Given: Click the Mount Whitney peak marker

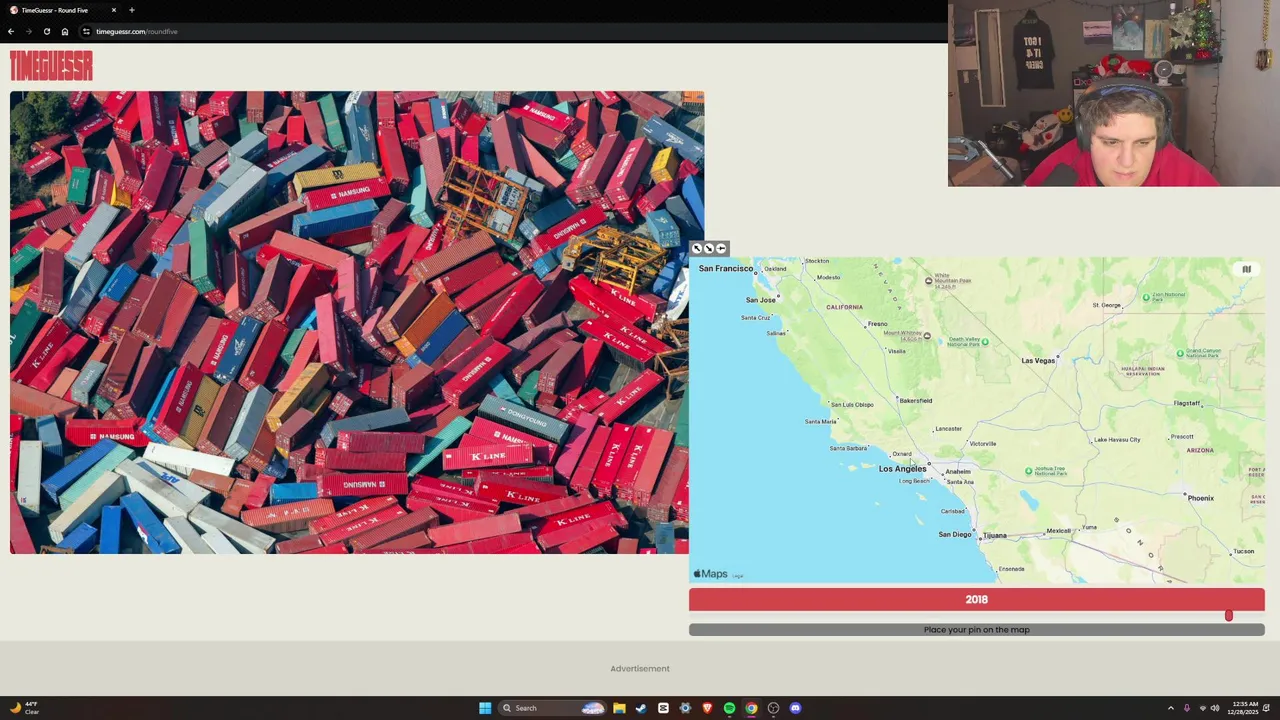Looking at the screenshot, I should [927, 336].
